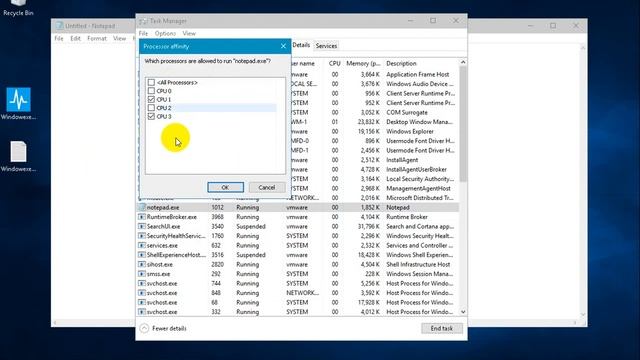Click the End task button

pyautogui.click(x=442, y=328)
